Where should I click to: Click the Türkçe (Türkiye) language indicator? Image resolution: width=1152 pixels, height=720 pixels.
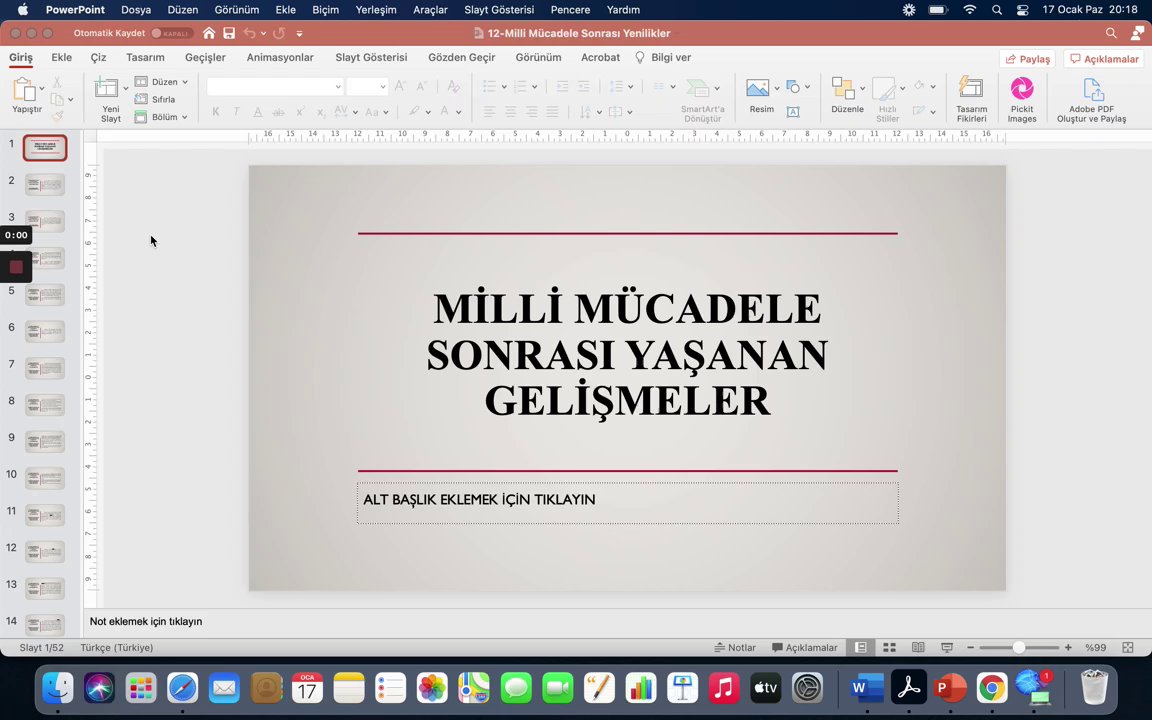click(116, 647)
